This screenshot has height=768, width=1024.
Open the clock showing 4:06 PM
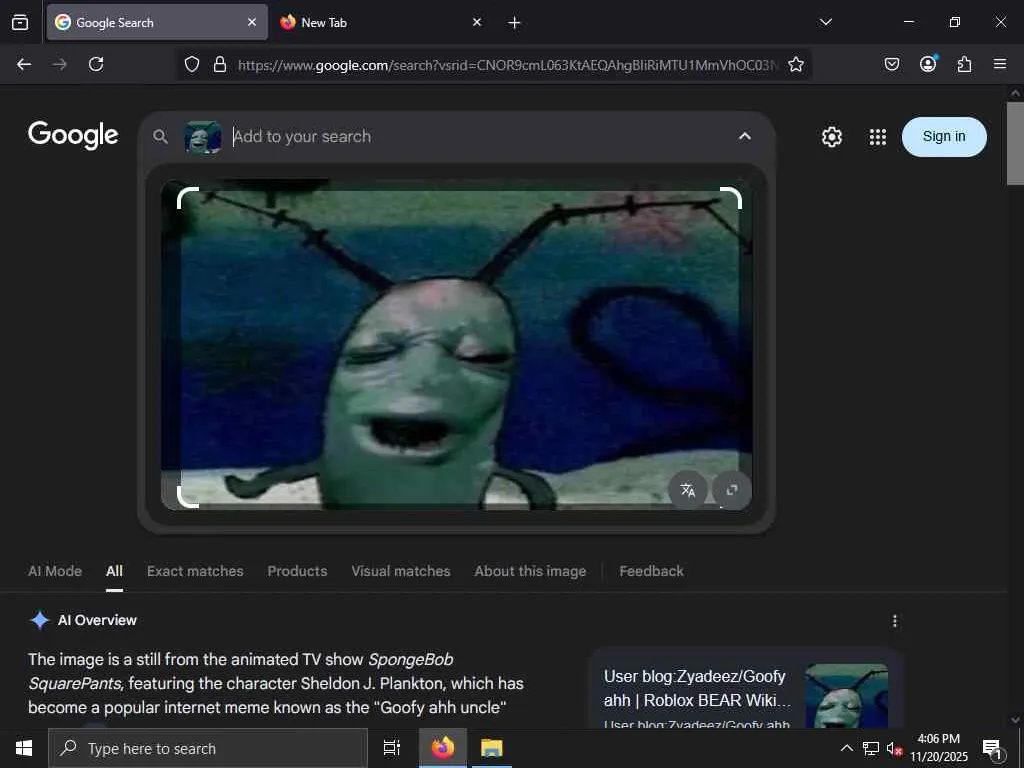click(x=938, y=748)
